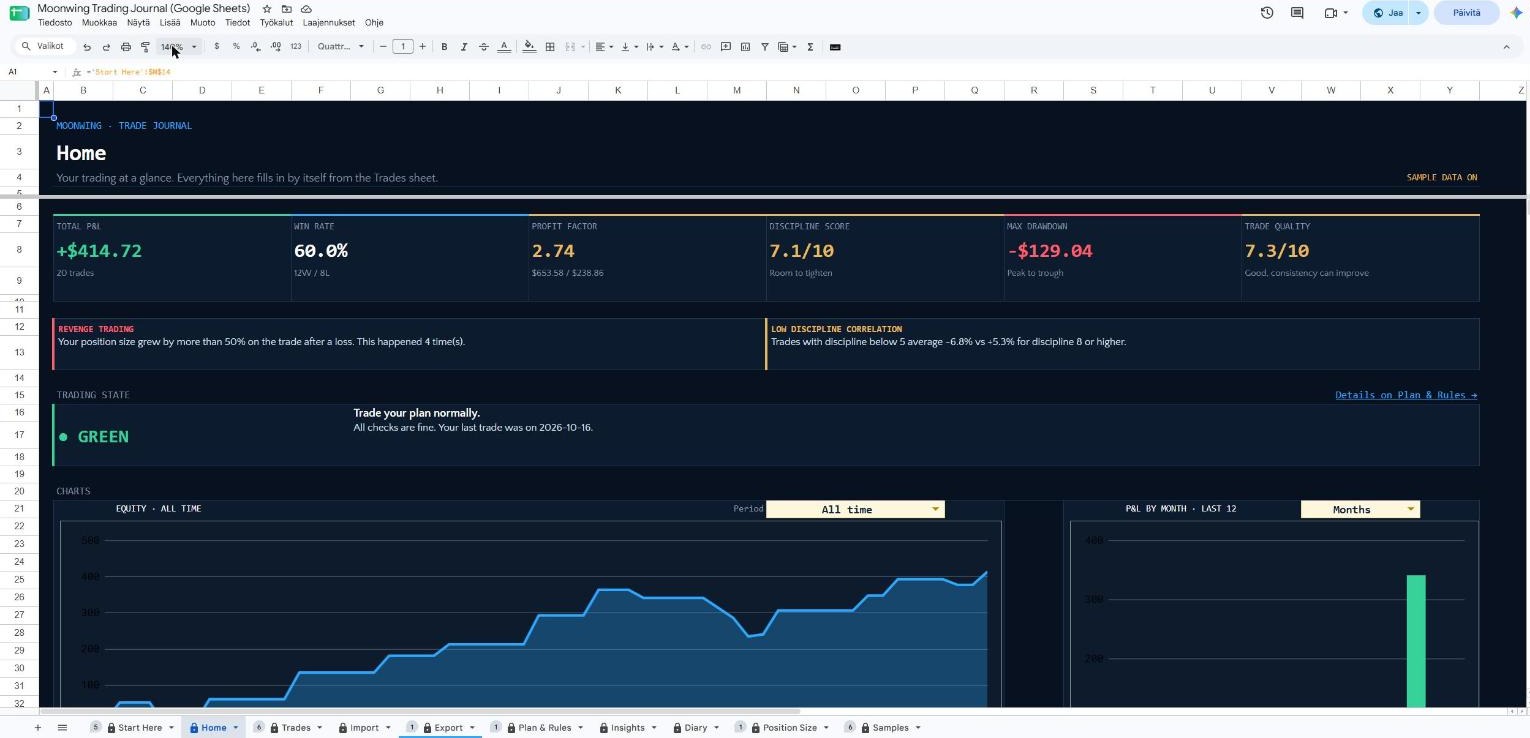
Task: Expand the 'Months' chart dropdown
Action: (1360, 509)
